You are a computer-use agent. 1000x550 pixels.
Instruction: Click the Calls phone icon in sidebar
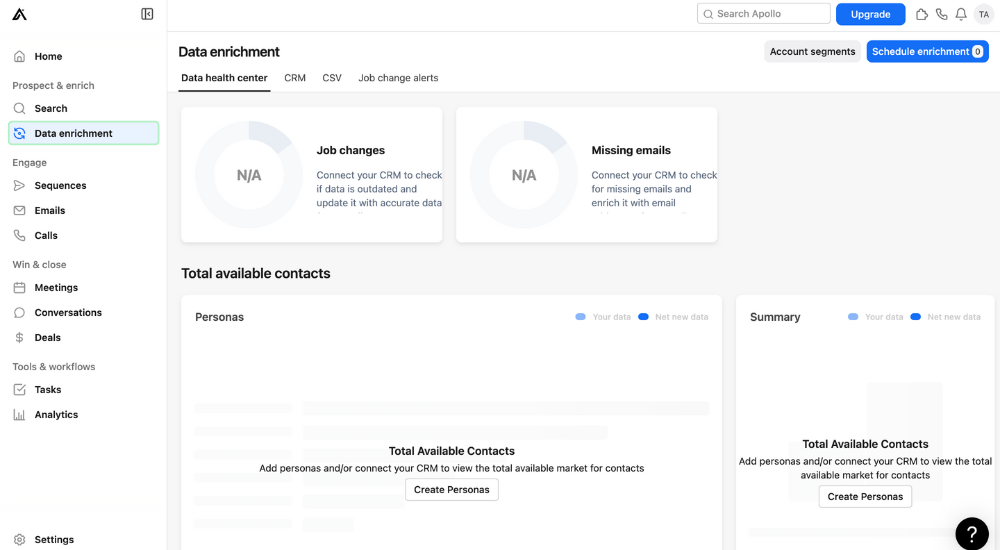20,235
